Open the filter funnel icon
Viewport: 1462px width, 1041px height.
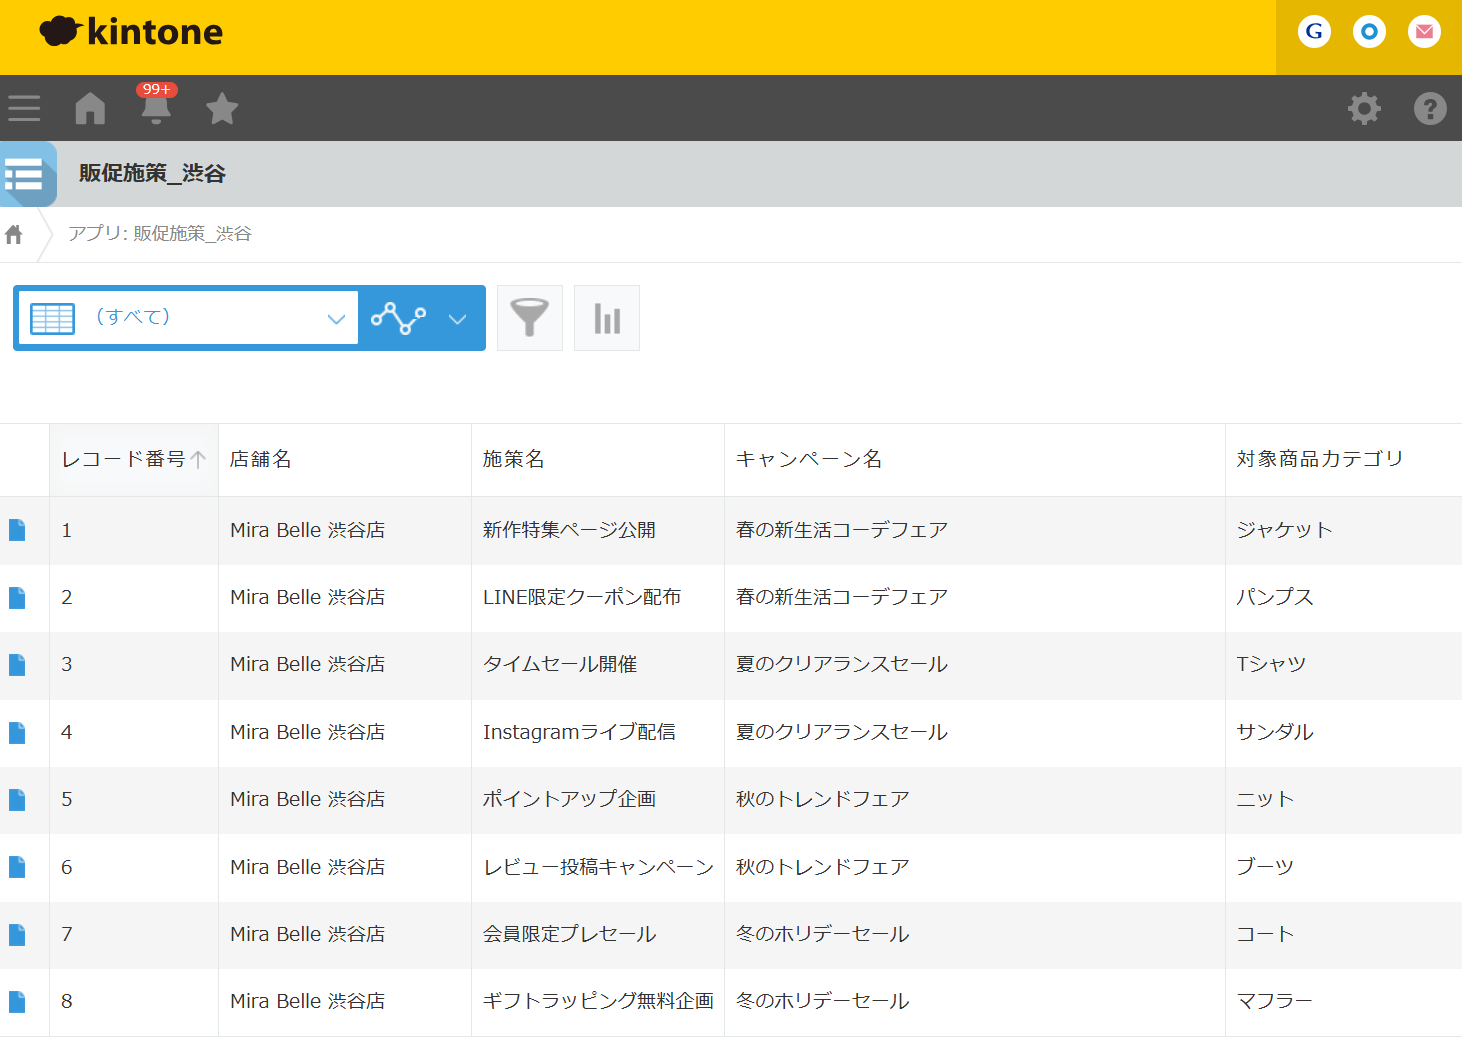tap(529, 318)
